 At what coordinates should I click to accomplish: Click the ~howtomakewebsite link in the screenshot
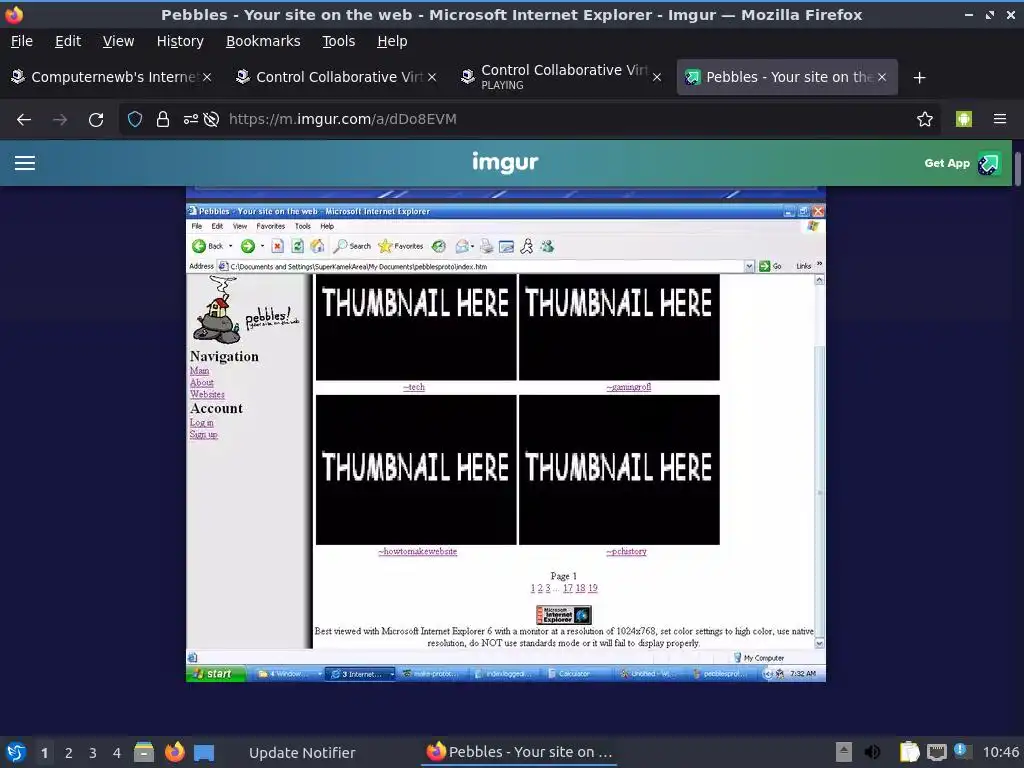[417, 552]
